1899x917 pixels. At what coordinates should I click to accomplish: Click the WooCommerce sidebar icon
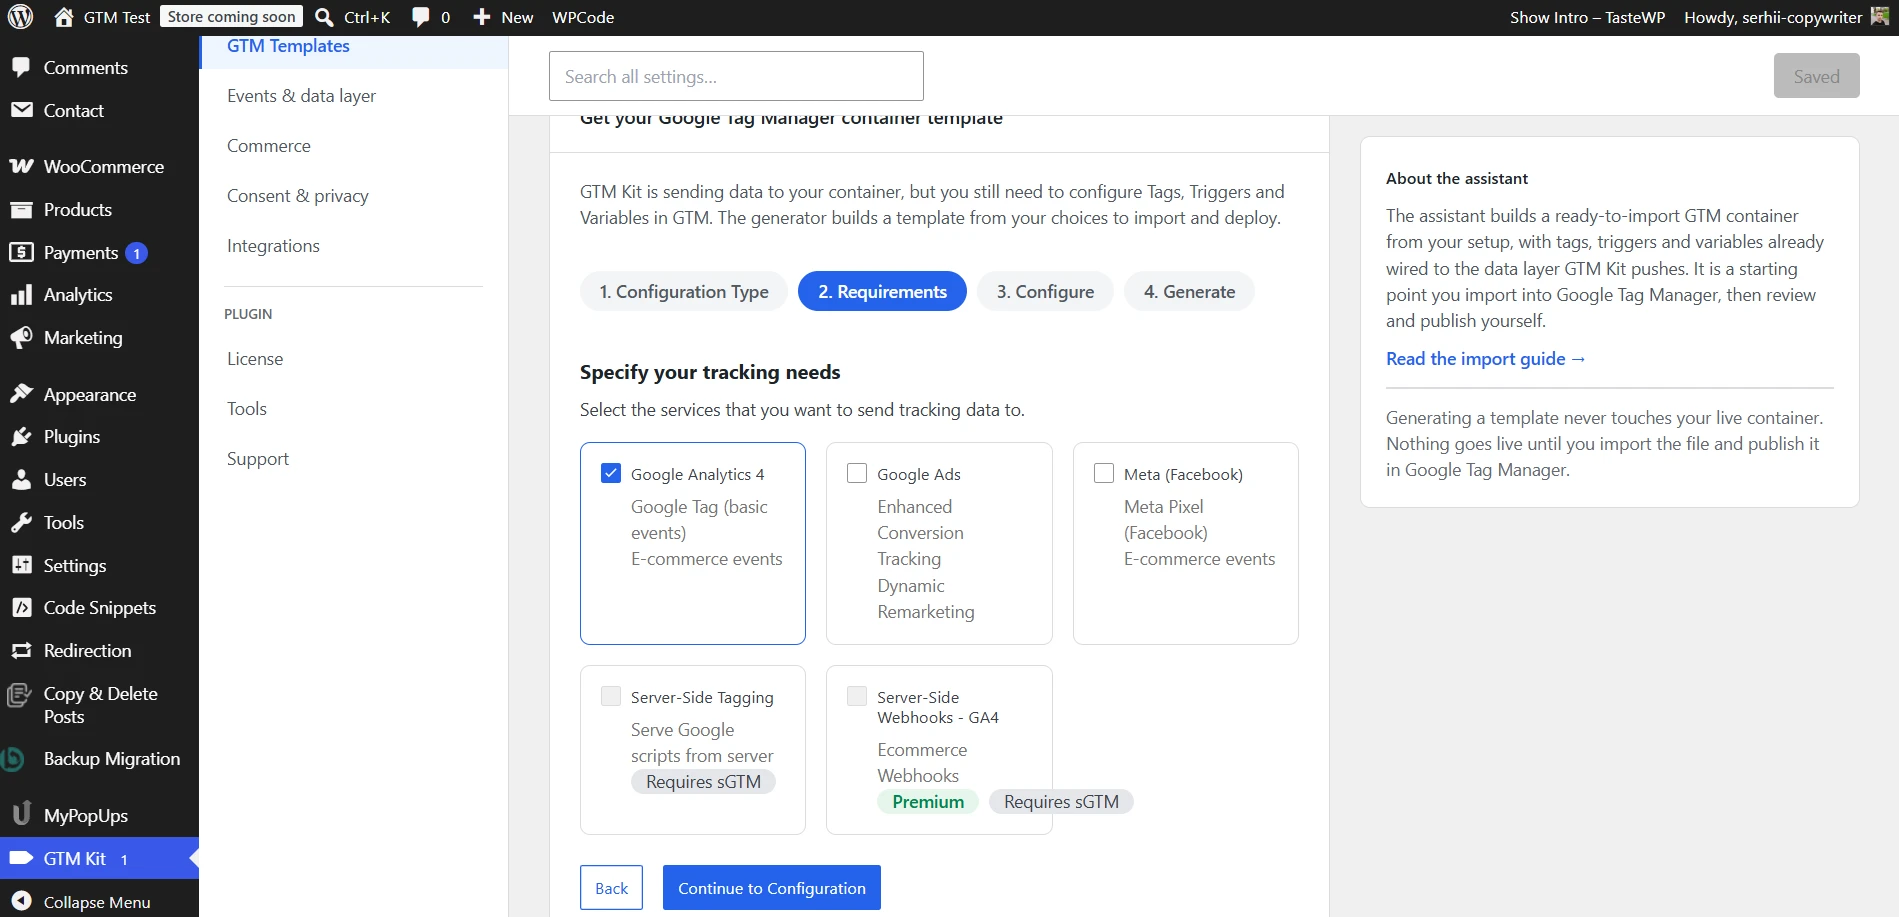point(21,166)
